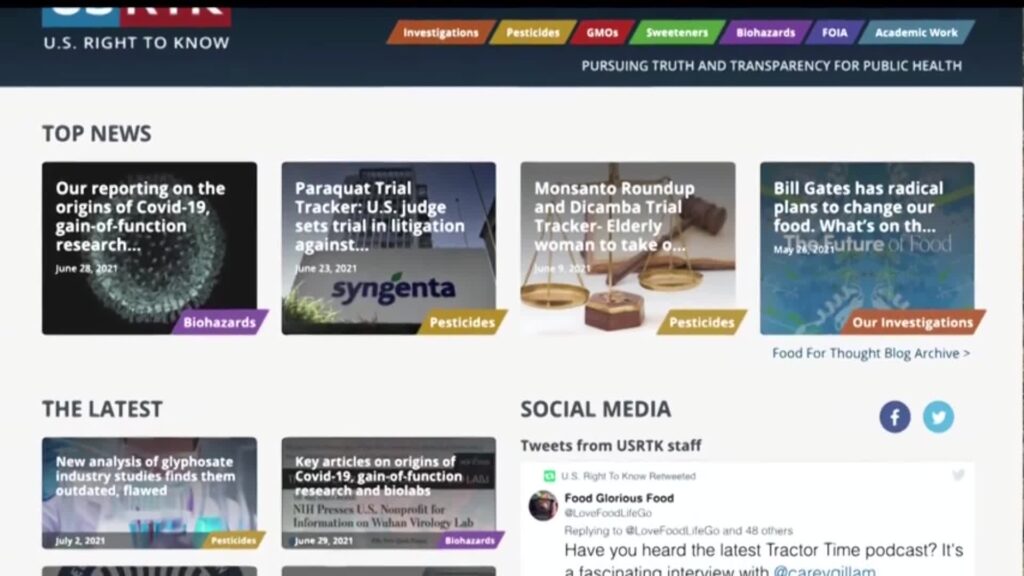Click the June 28, 2021 date text
The image size is (1024, 576).
[87, 268]
